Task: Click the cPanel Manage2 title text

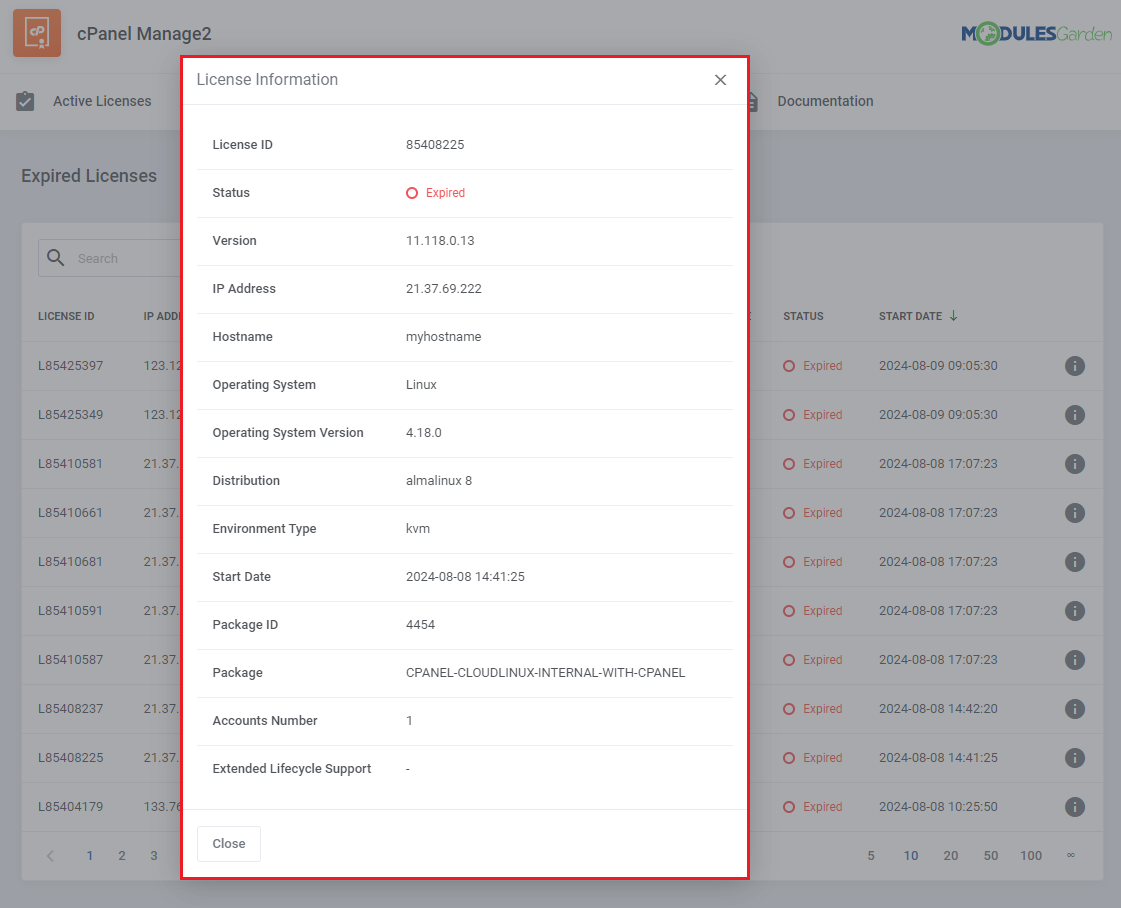Action: (144, 34)
